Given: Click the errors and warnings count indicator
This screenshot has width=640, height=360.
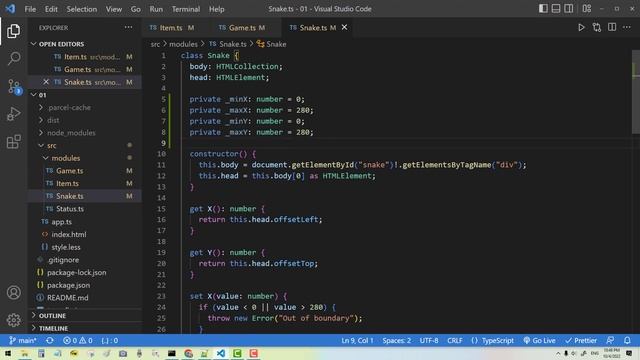Looking at the screenshot, I should point(78,340).
